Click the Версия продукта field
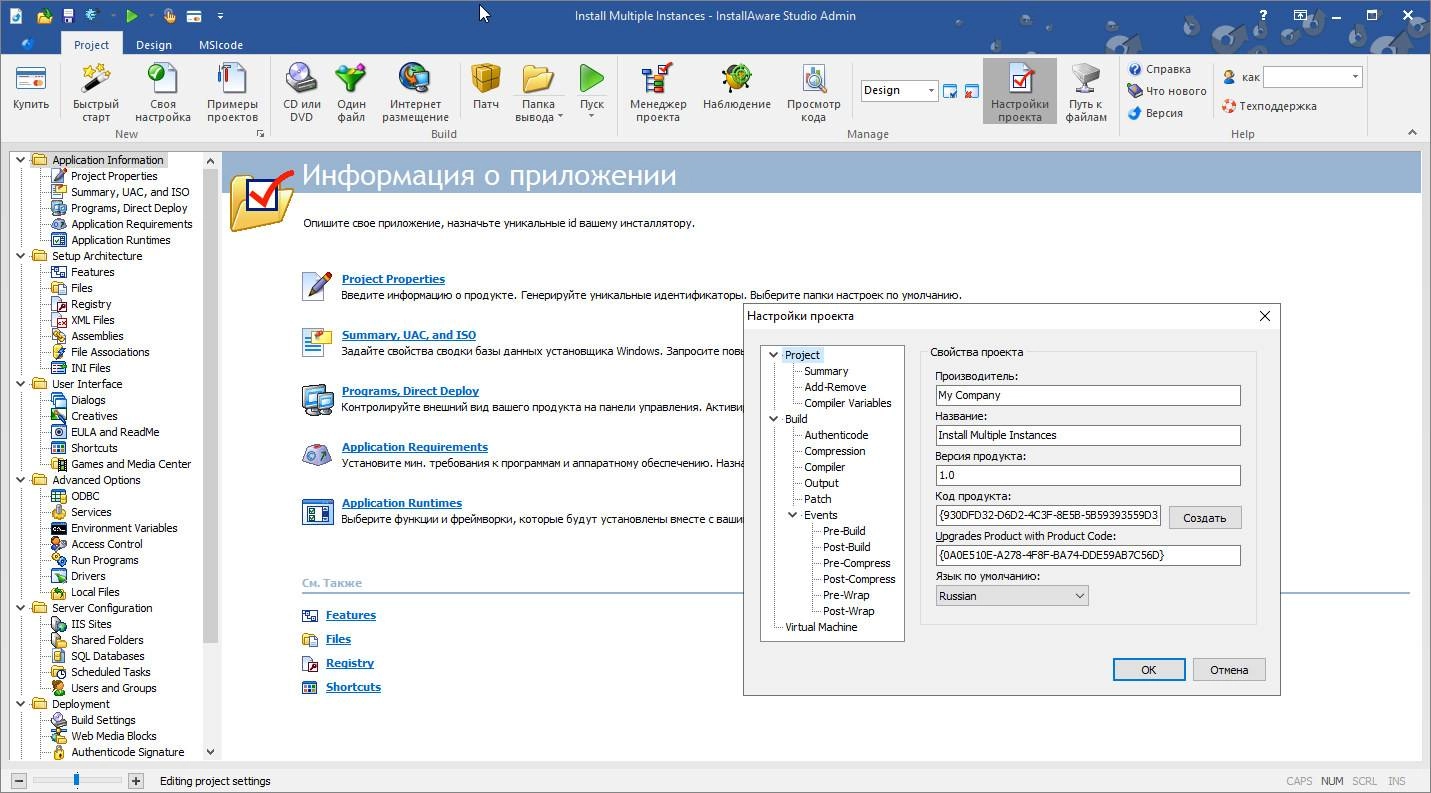1431x793 pixels. [x=1087, y=475]
